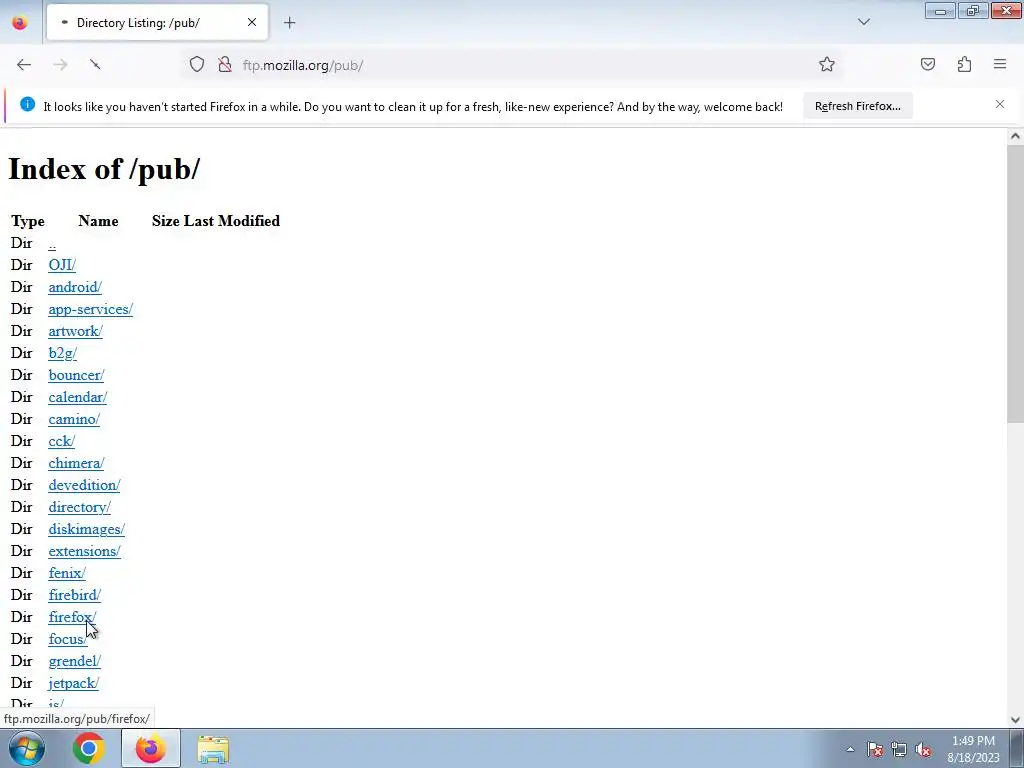Viewport: 1024px width, 768px height.
Task: Click the Last Modified column header
Action: coord(232,221)
